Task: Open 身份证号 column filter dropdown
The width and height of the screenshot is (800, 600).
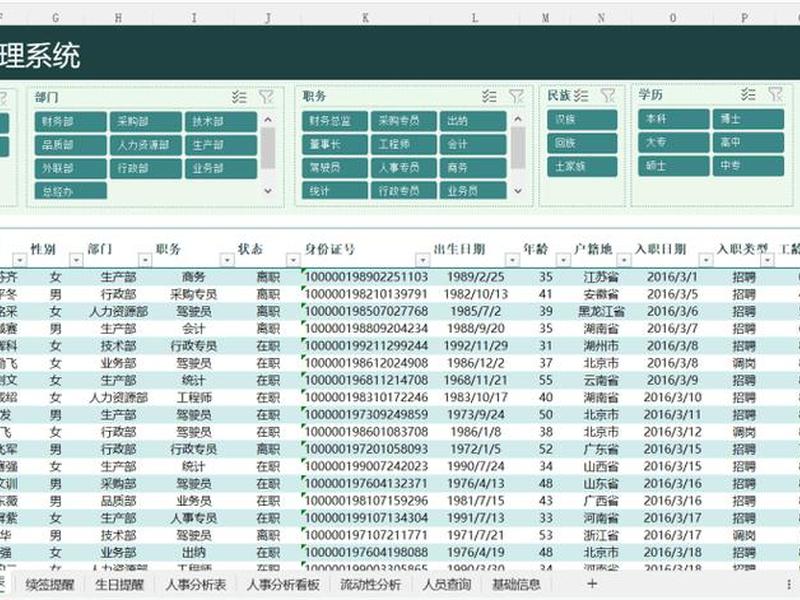Action: [x=422, y=260]
